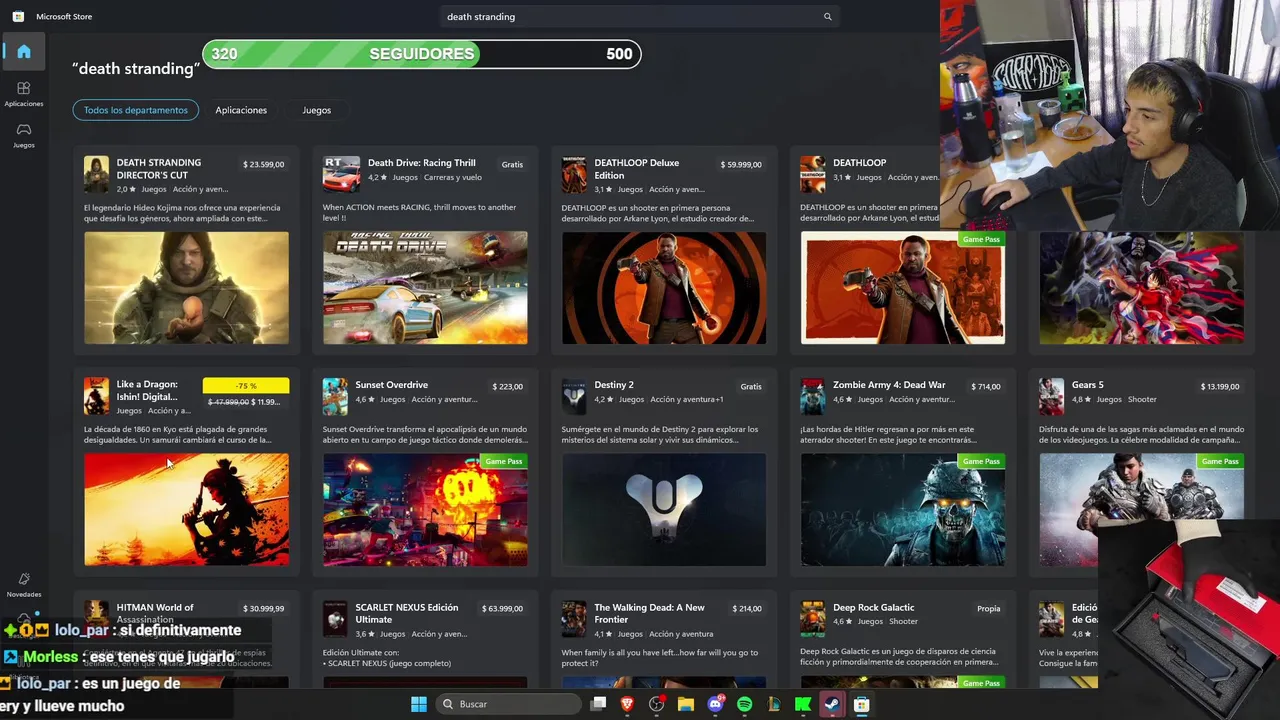Open the DEATHLOOP Deluxe Edition title
This screenshot has width=1280, height=720.
click(x=637, y=169)
